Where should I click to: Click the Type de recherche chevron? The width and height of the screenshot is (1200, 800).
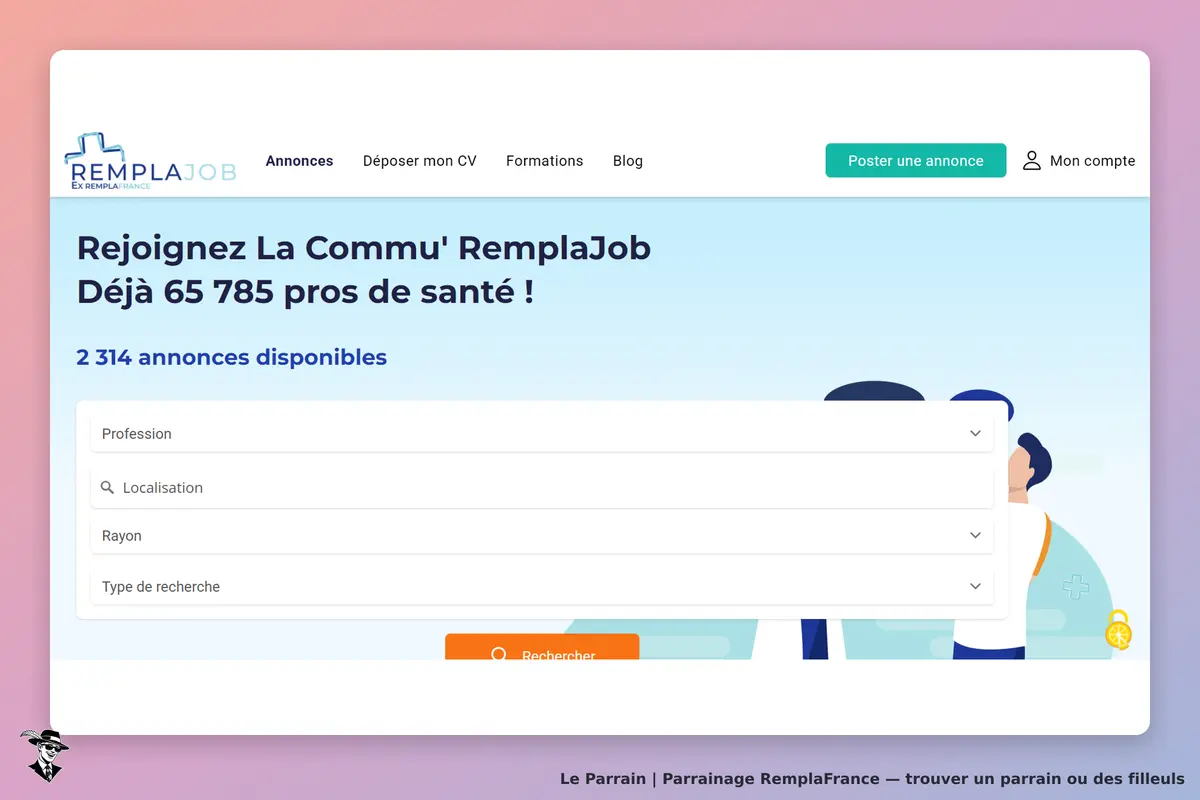975,587
